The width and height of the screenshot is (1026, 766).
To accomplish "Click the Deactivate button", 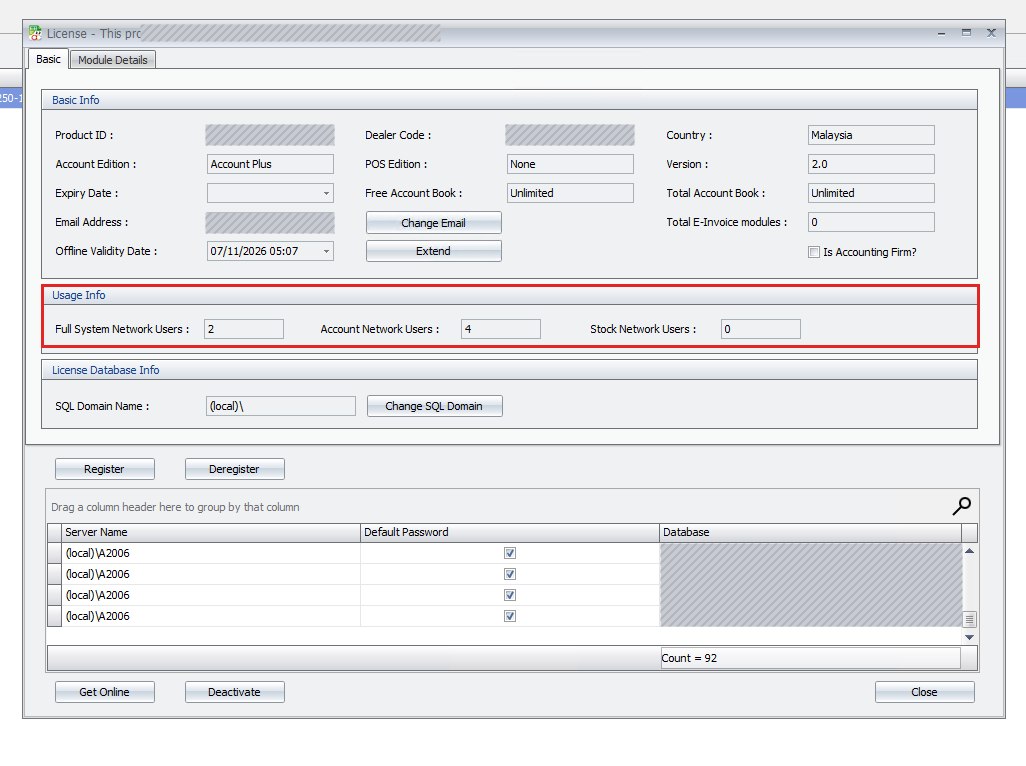I will pos(234,692).
